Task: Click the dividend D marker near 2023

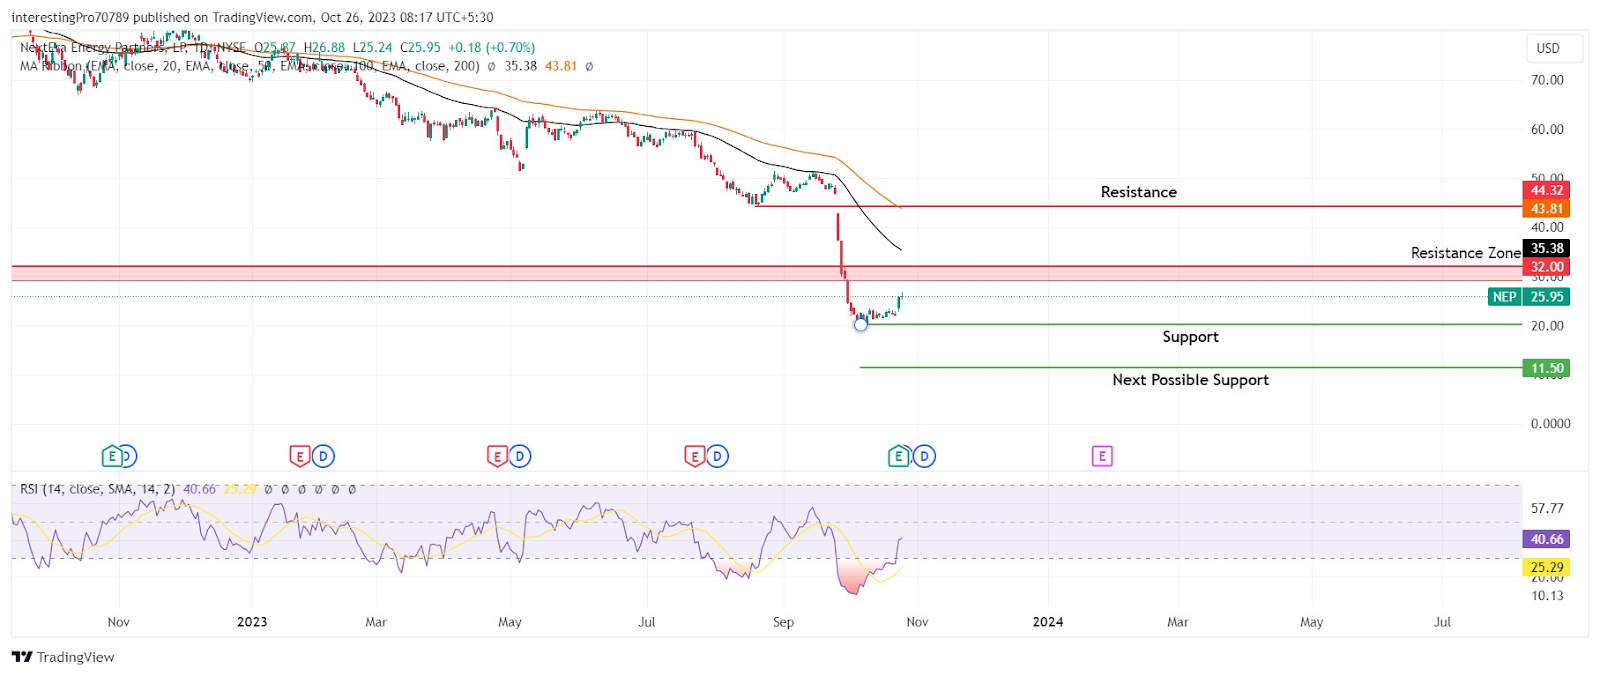Action: click(323, 457)
